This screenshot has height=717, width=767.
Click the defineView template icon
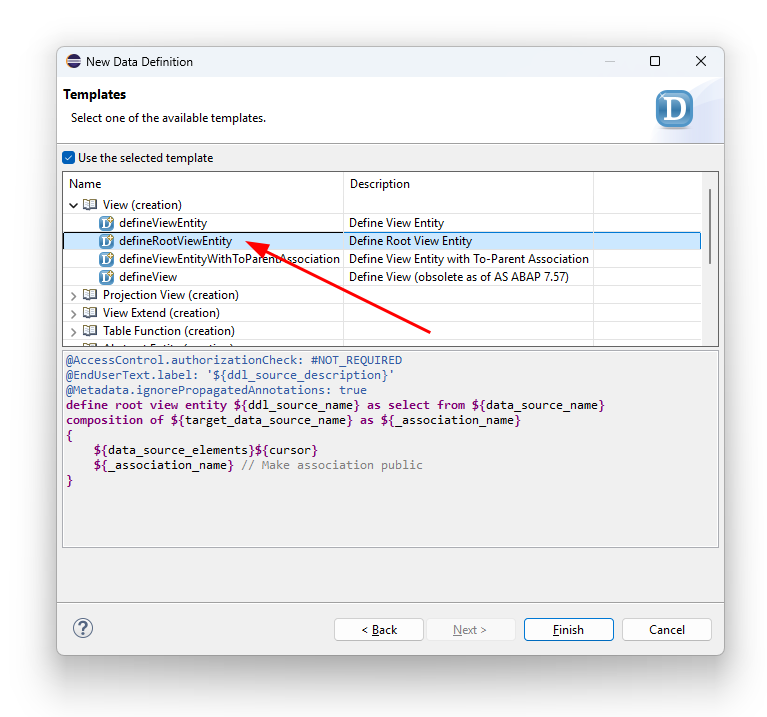106,277
